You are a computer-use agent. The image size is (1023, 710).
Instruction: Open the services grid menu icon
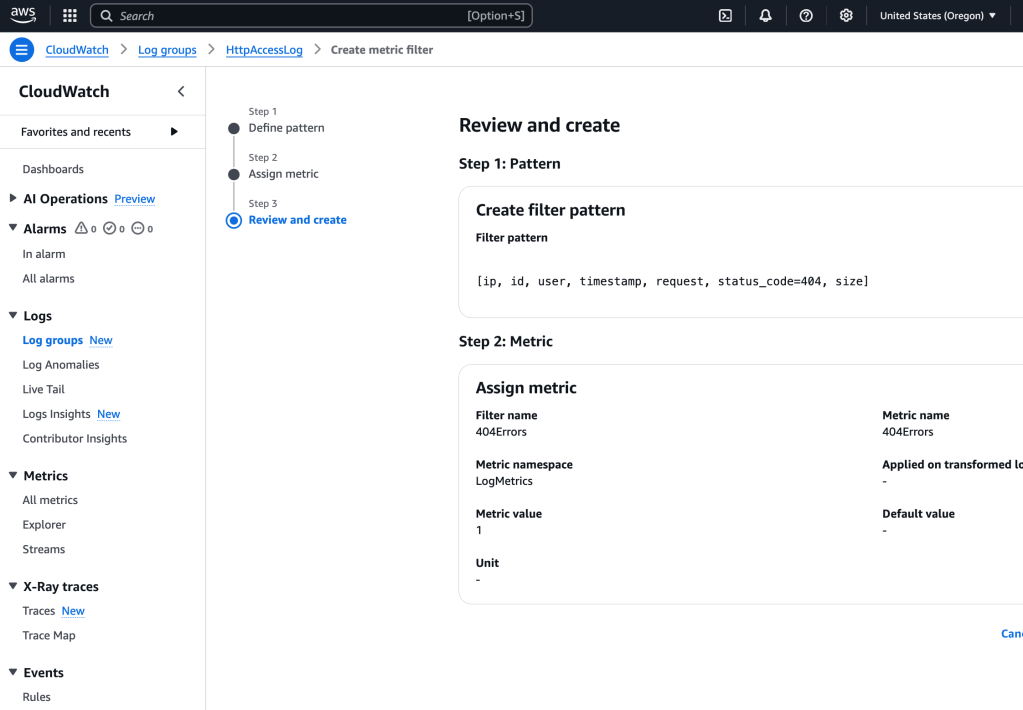pyautogui.click(x=70, y=16)
